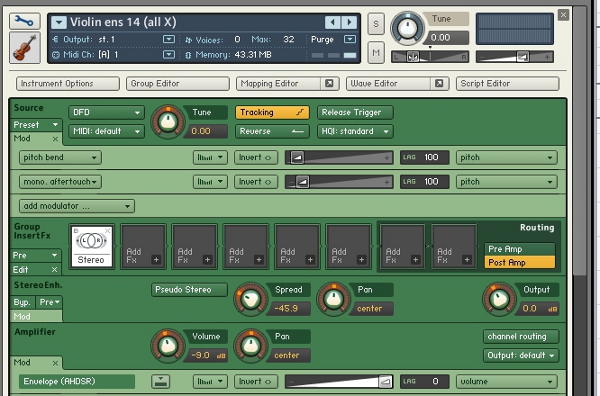This screenshot has height=396, width=600.
Task: Open the Output st. 1 dropdown
Action: coord(169,39)
